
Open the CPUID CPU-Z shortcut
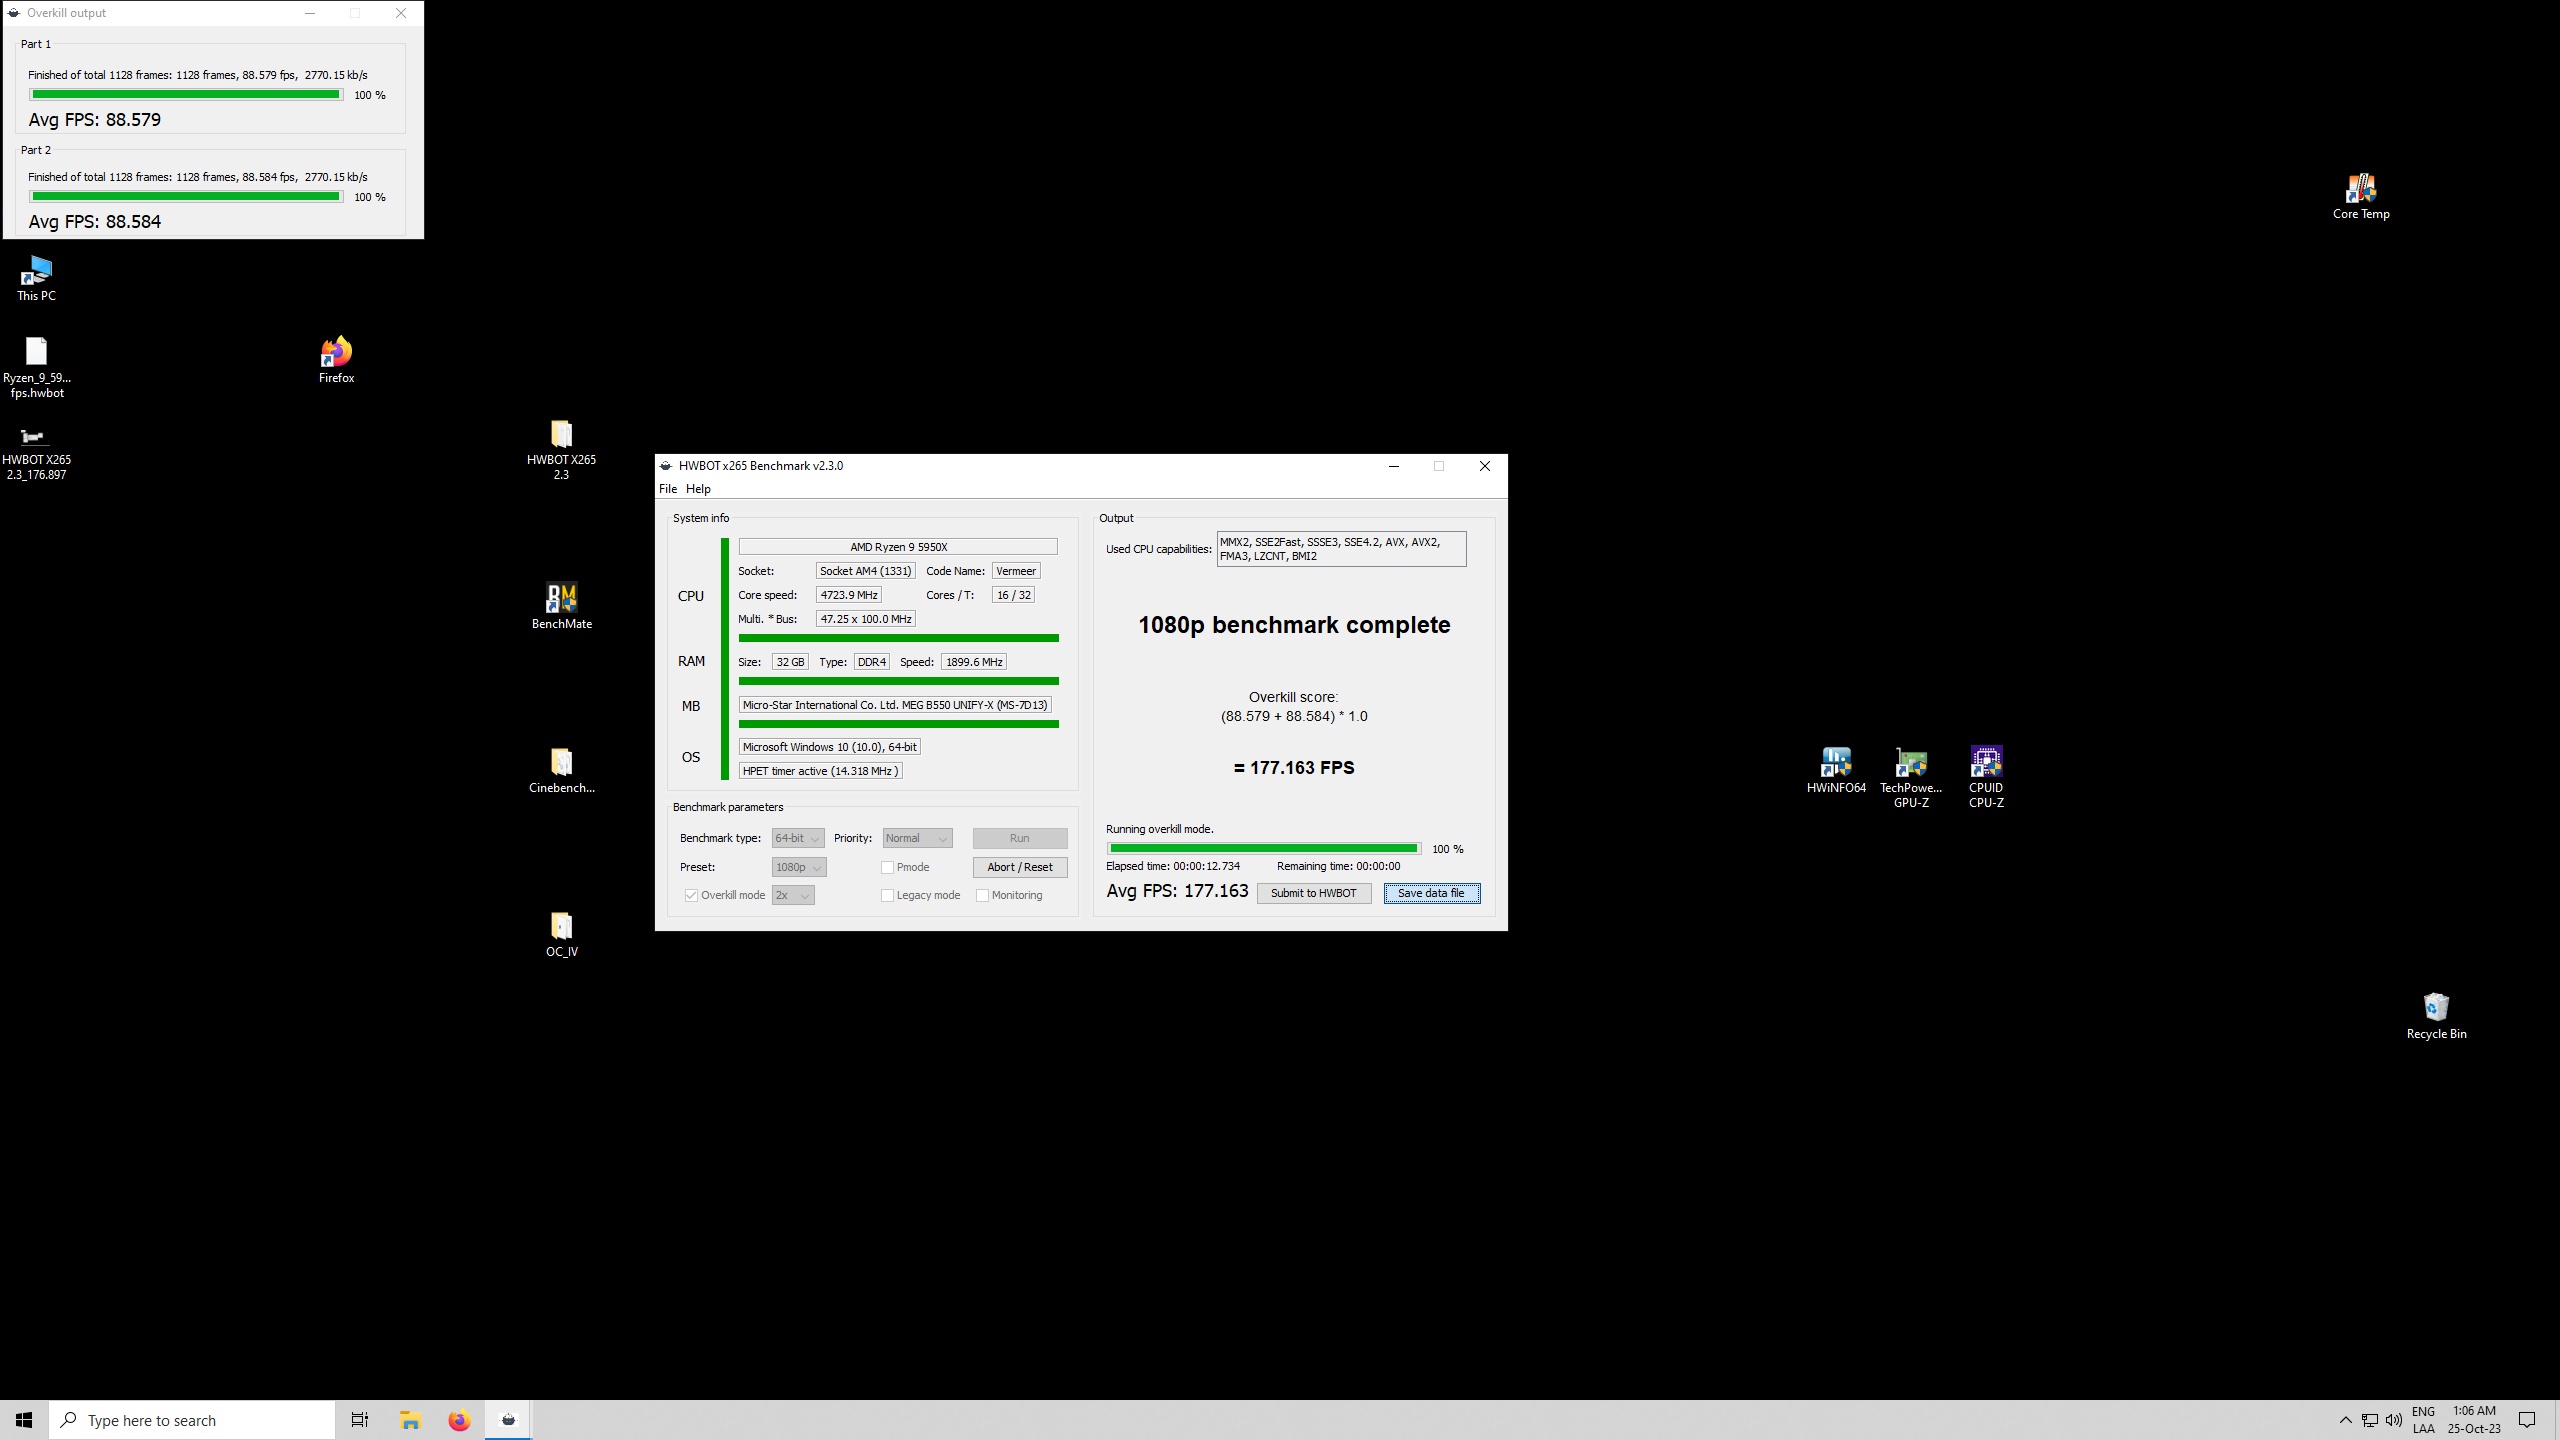pyautogui.click(x=1986, y=777)
